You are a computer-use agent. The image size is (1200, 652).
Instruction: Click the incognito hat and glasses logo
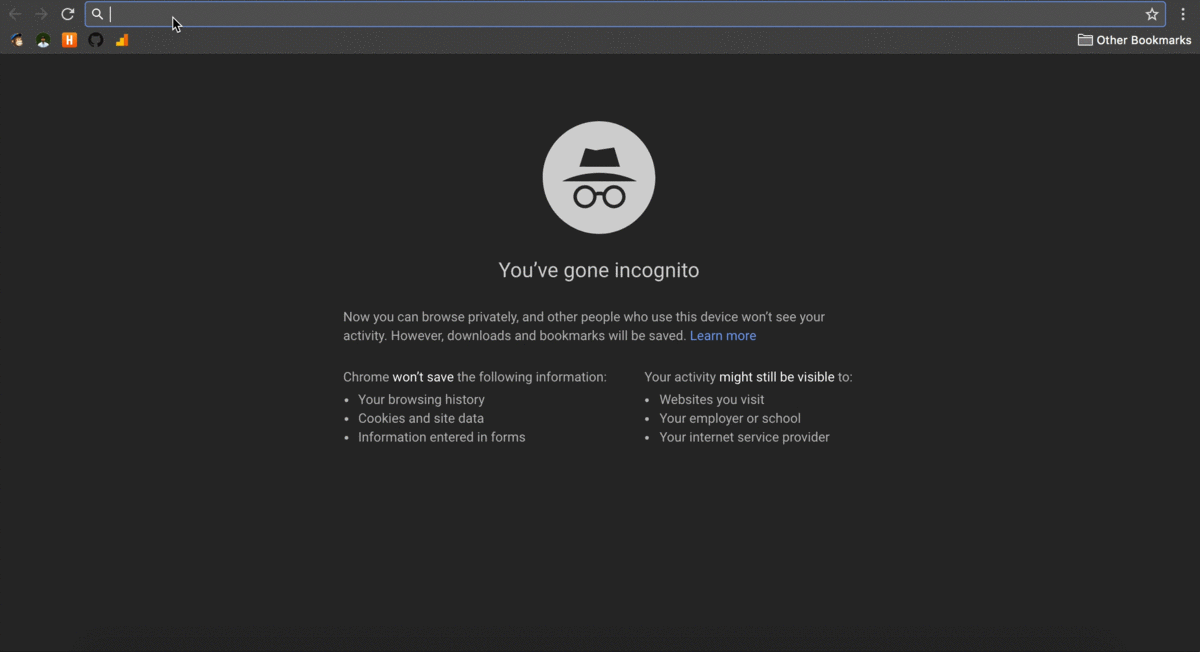click(x=599, y=178)
